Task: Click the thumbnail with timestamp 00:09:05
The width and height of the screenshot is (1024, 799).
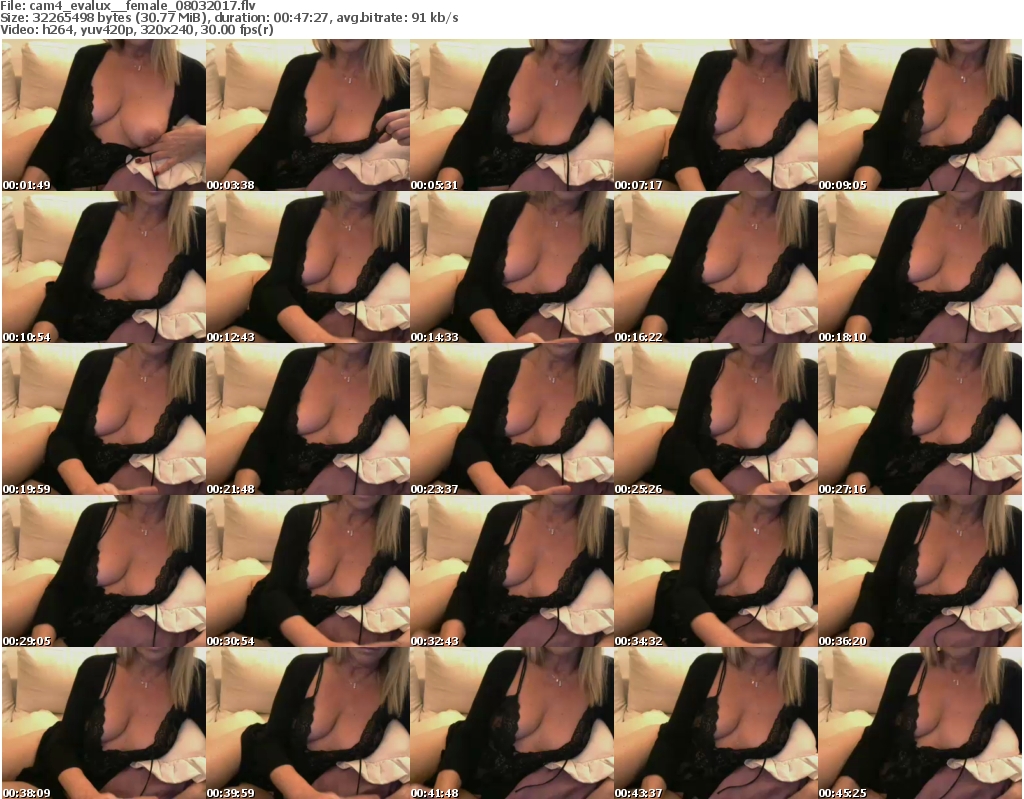Action: [920, 115]
